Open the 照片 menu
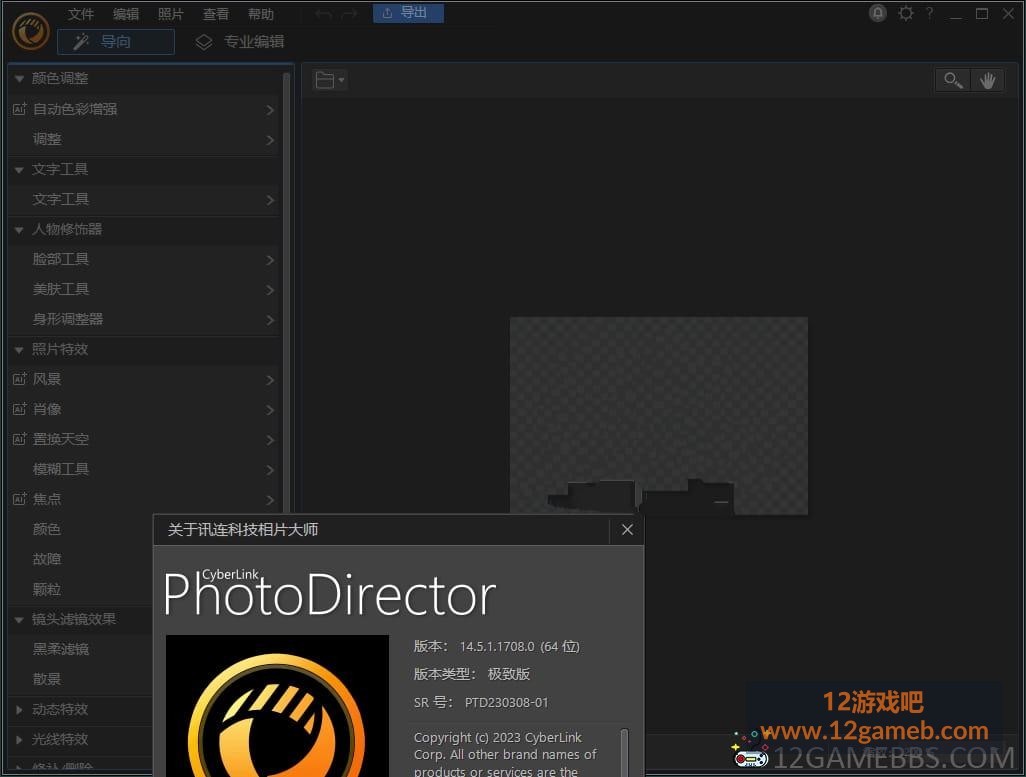Image resolution: width=1026 pixels, height=777 pixels. point(171,14)
